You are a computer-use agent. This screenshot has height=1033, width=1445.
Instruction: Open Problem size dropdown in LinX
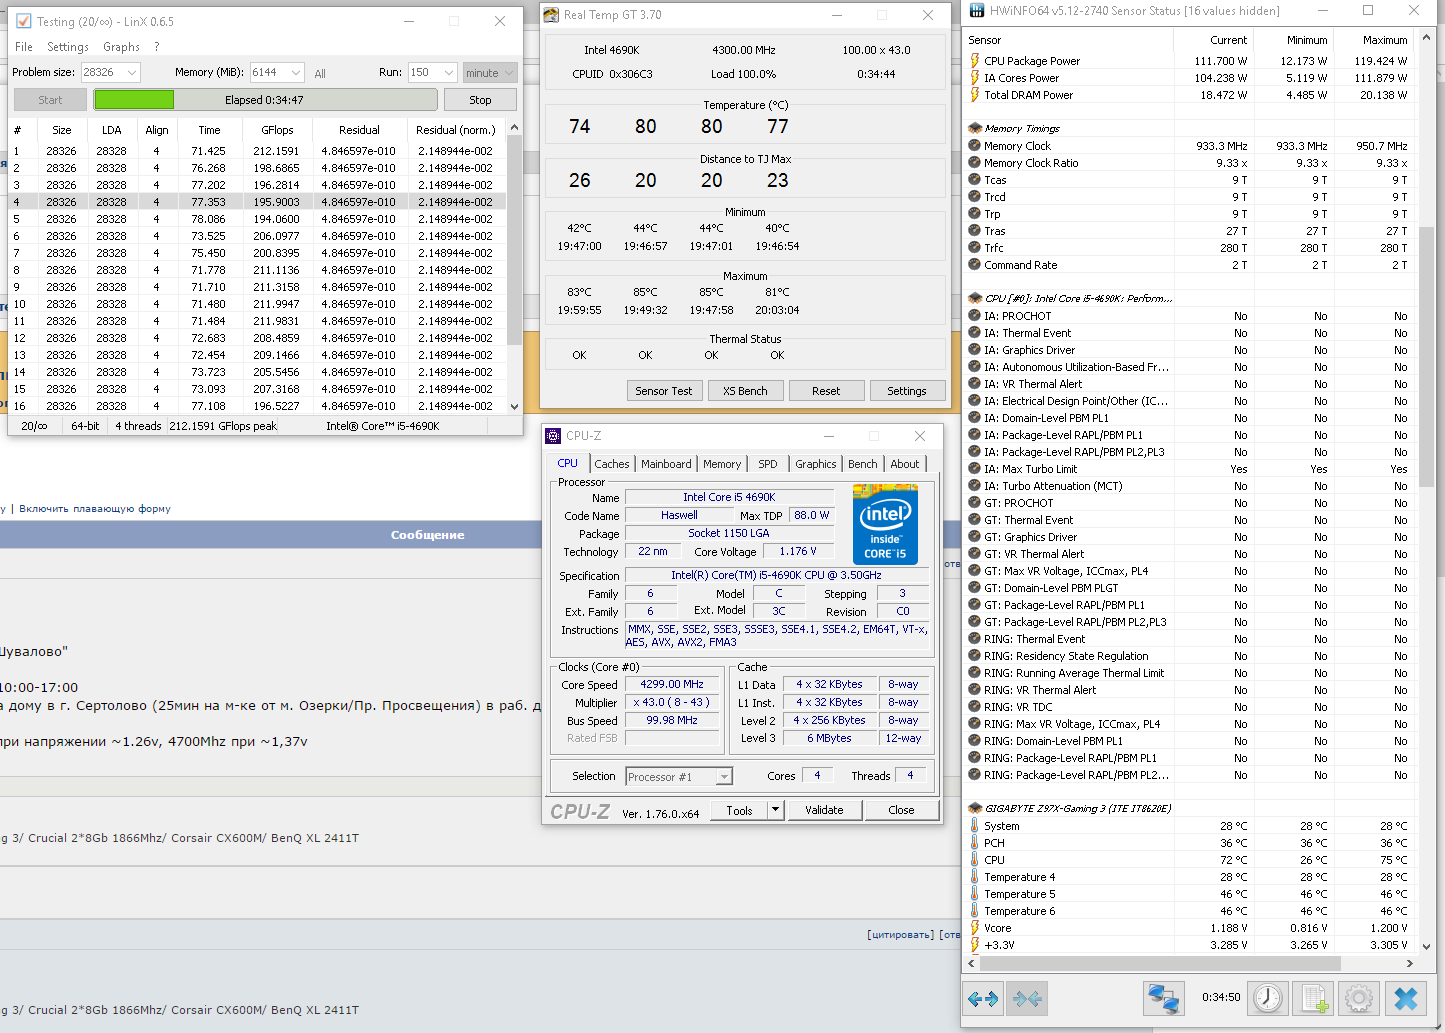click(x=131, y=73)
